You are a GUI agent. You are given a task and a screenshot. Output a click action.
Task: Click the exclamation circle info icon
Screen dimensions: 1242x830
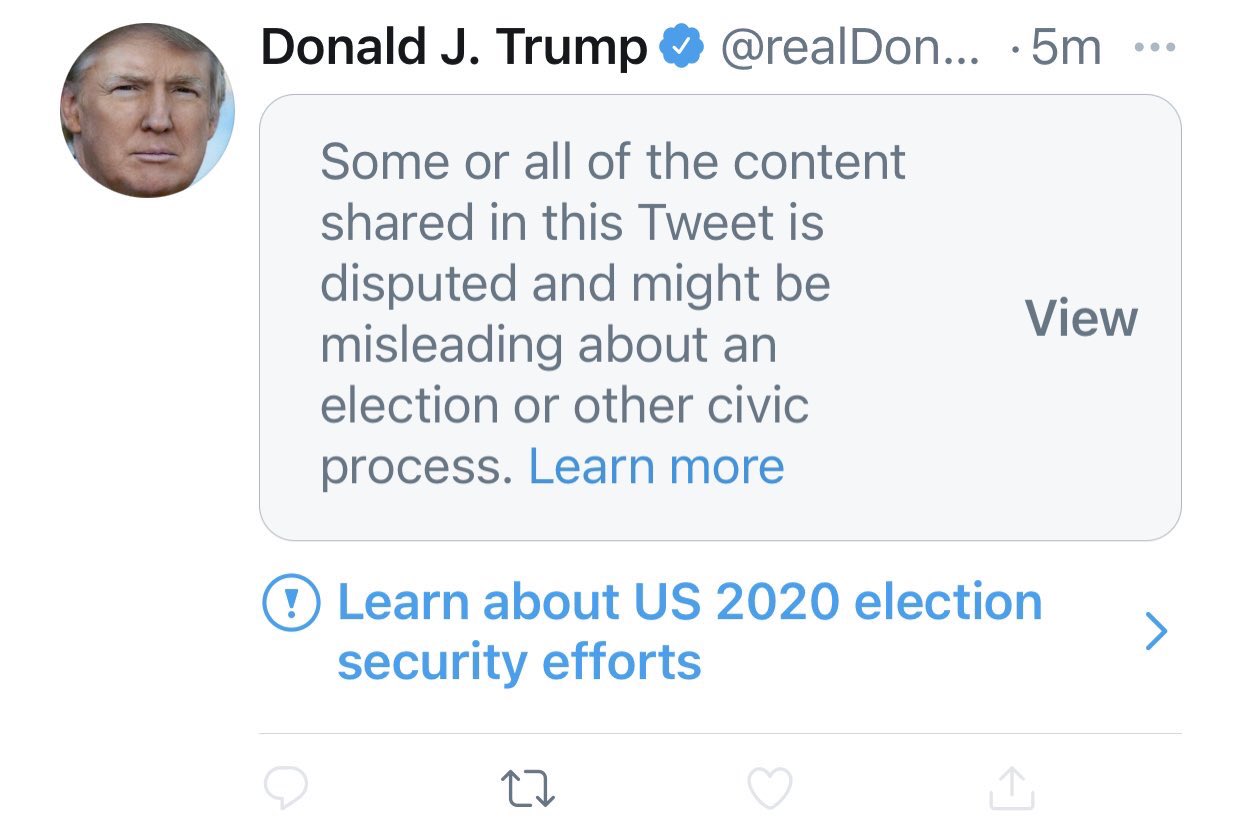pyautogui.click(x=291, y=604)
